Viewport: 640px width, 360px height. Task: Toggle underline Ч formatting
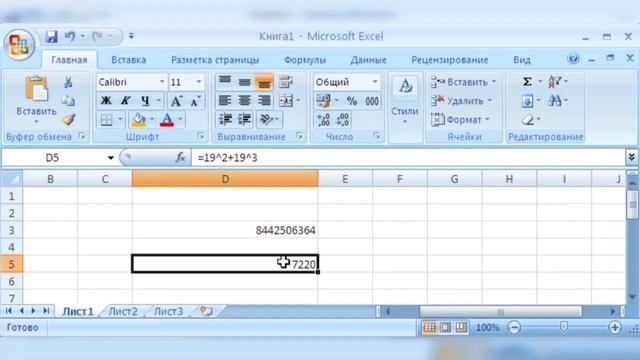pos(145,101)
